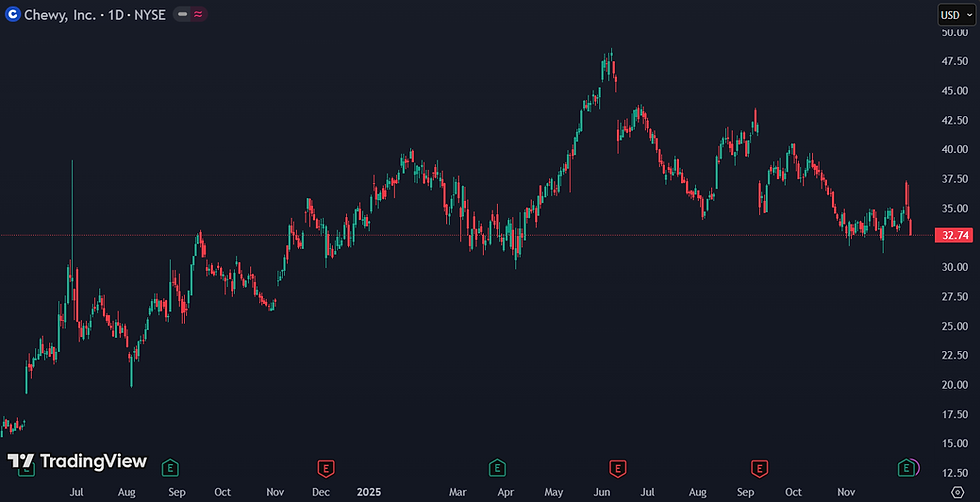Open red earnings marker at Jun 2025
This screenshot has height=502, width=980.
618,468
